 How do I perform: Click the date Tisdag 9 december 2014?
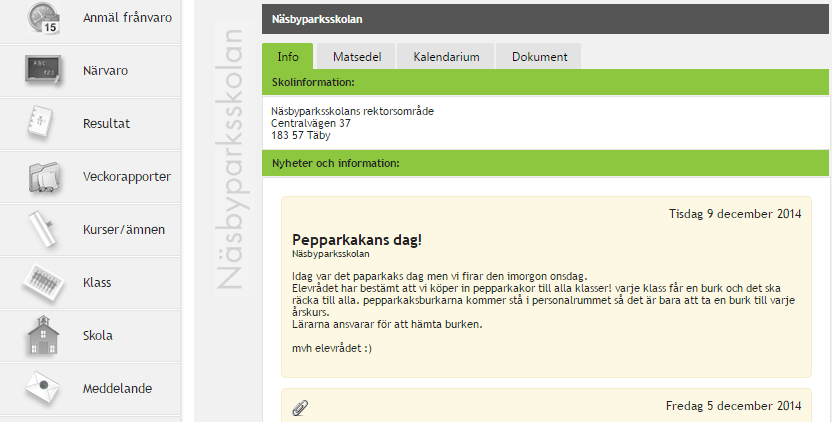click(x=735, y=214)
